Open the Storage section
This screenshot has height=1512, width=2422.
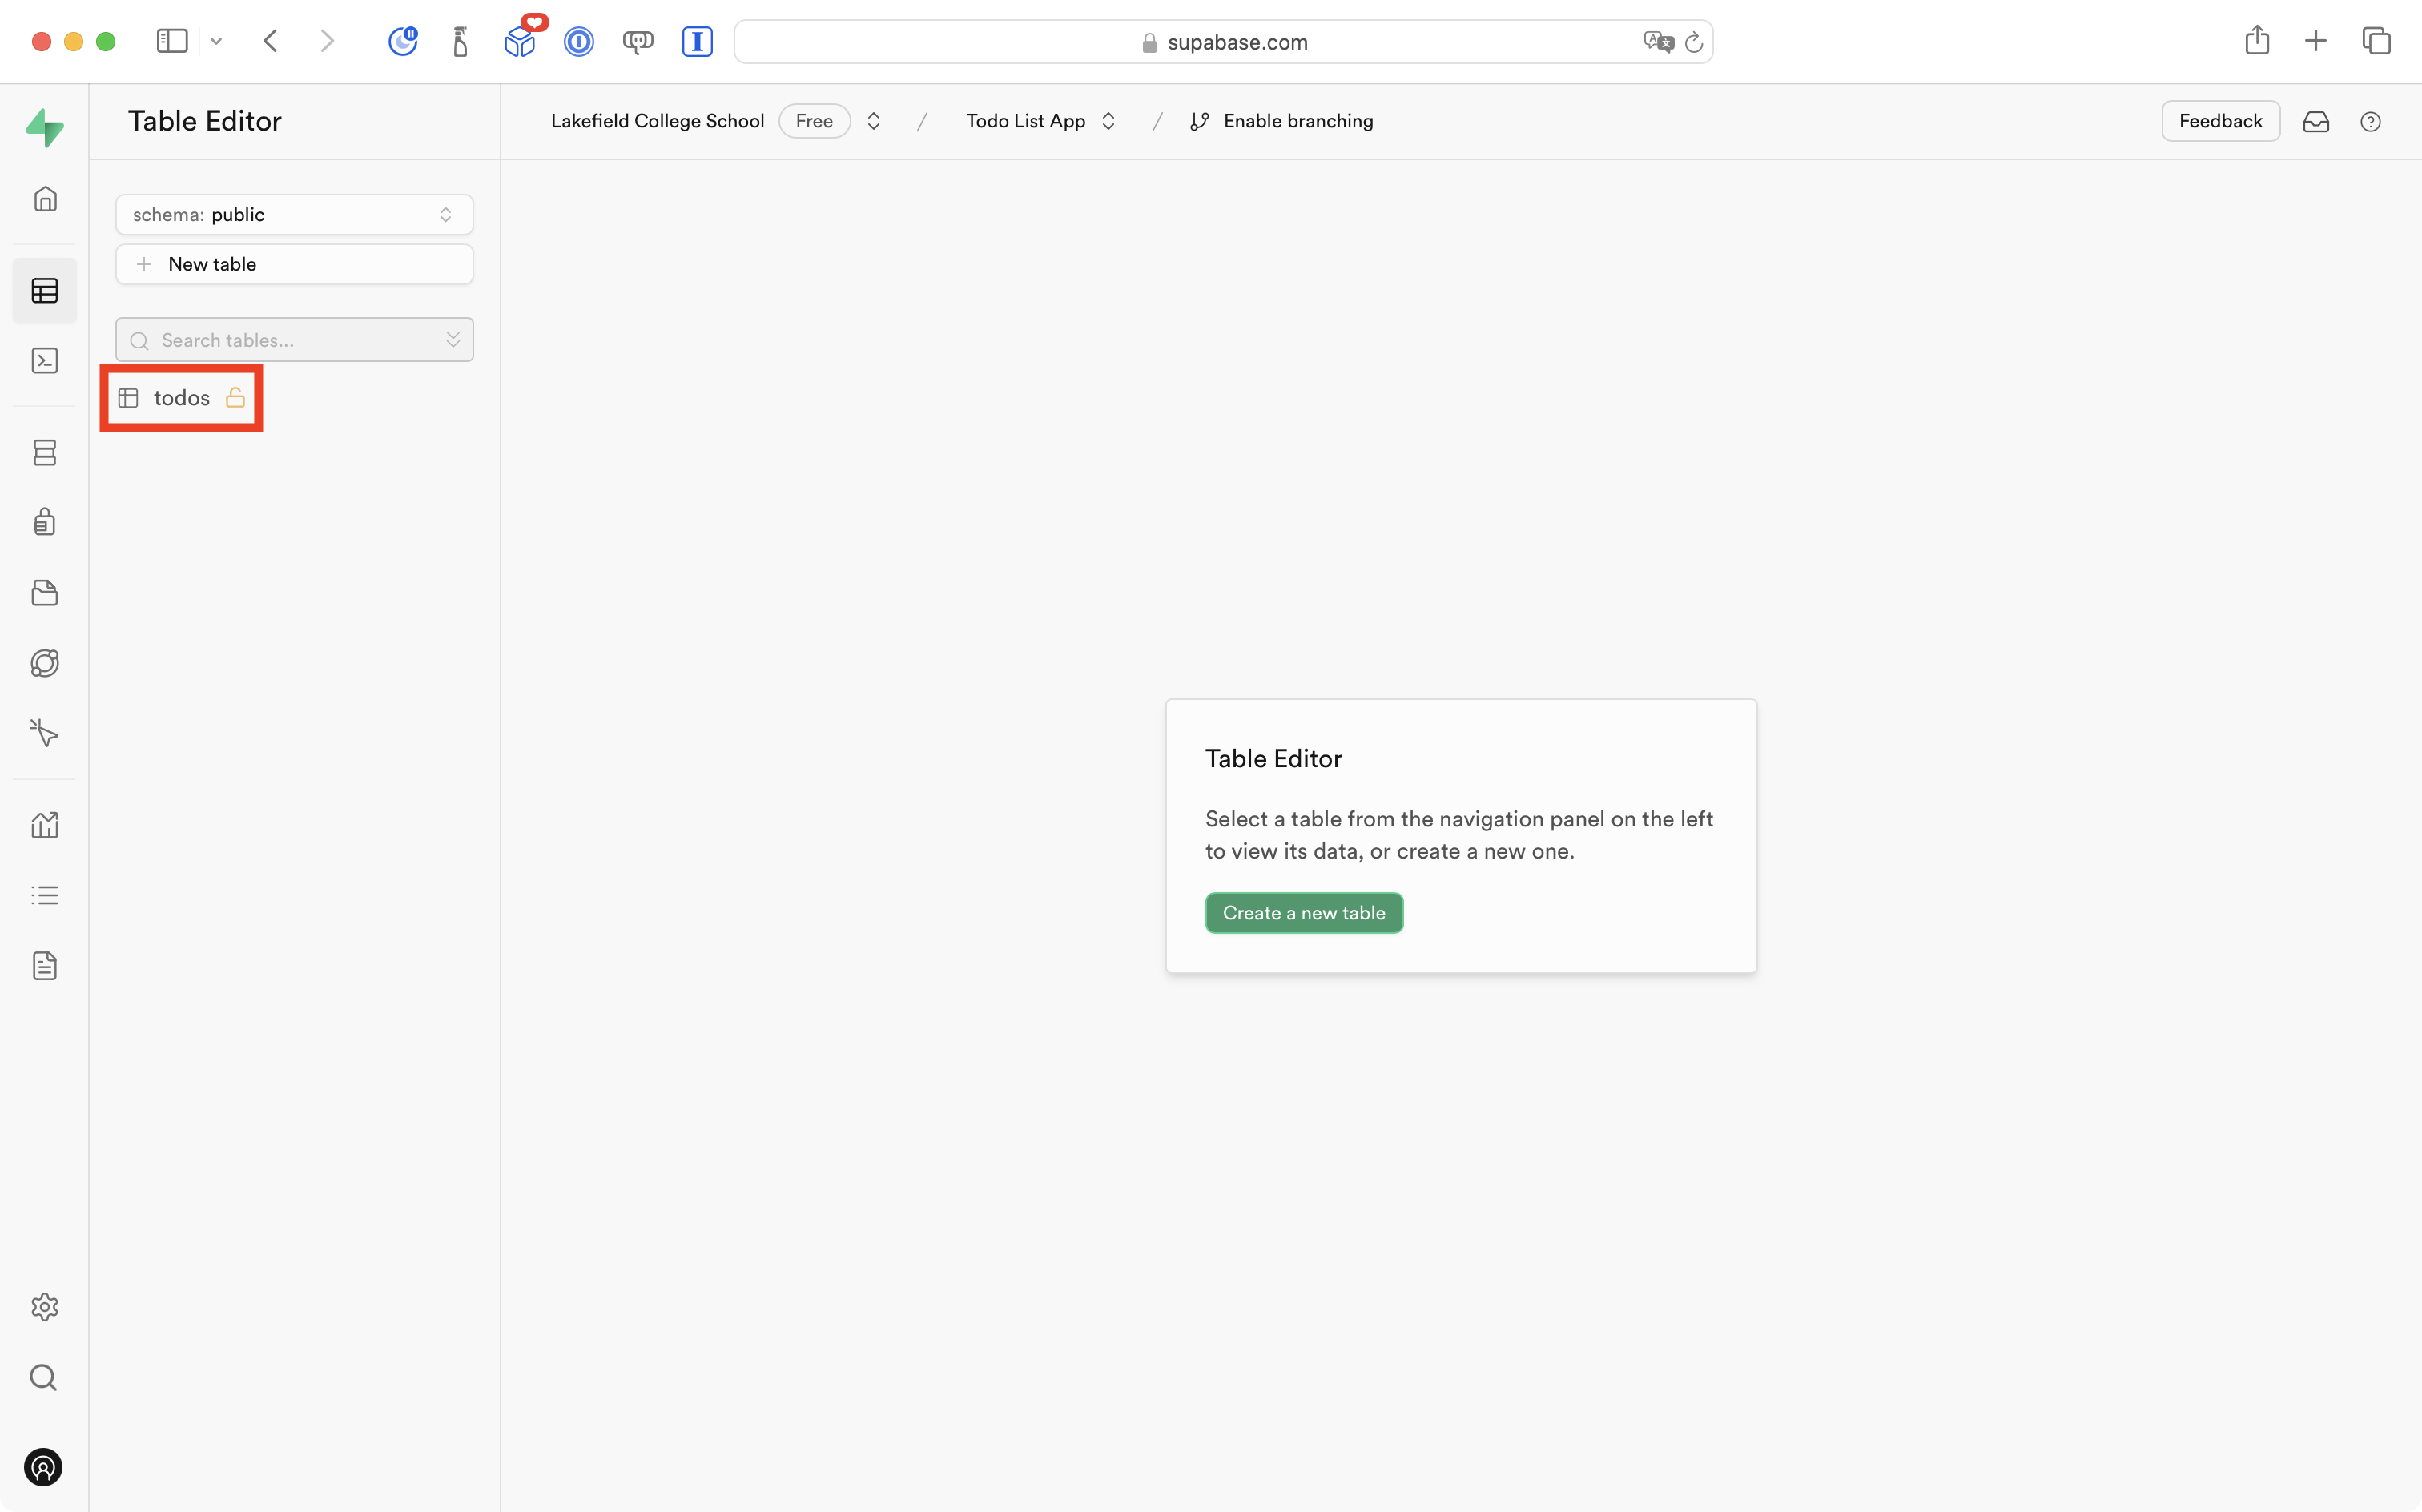45,592
